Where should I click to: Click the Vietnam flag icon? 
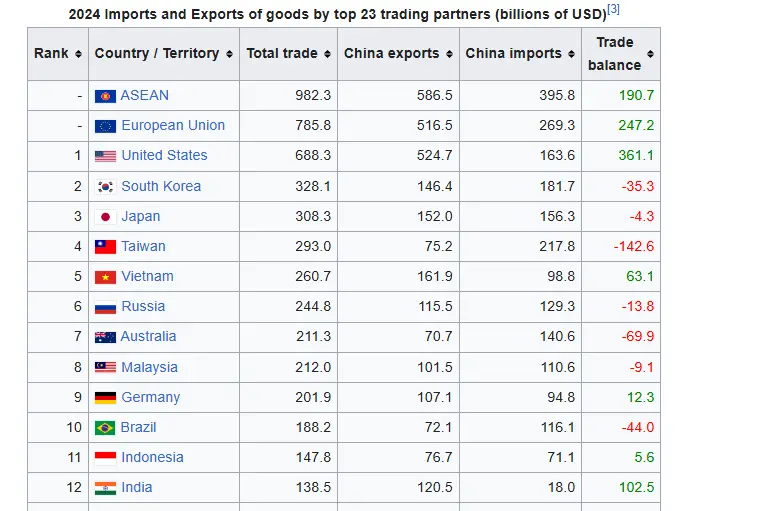(x=105, y=277)
